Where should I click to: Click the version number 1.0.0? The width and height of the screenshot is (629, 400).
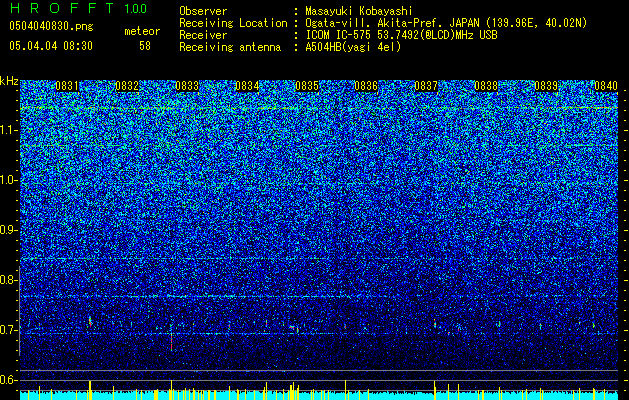135,8
